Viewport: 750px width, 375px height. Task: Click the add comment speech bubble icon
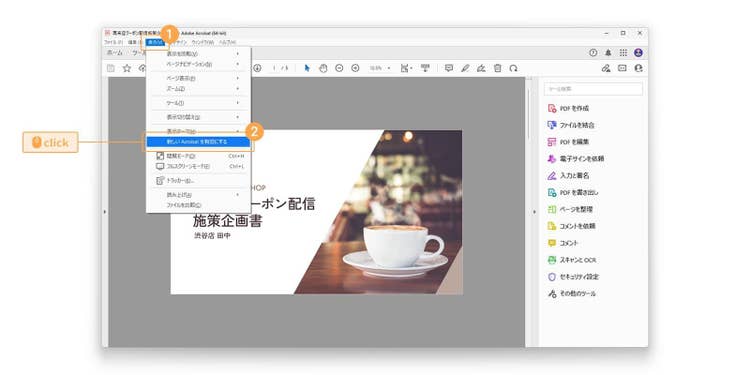coord(449,68)
